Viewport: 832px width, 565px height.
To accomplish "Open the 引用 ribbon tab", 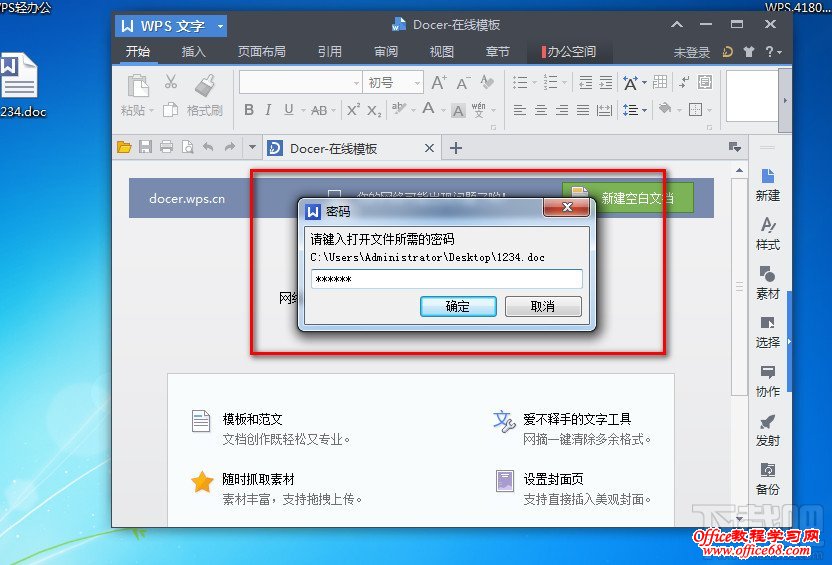I will coord(330,51).
